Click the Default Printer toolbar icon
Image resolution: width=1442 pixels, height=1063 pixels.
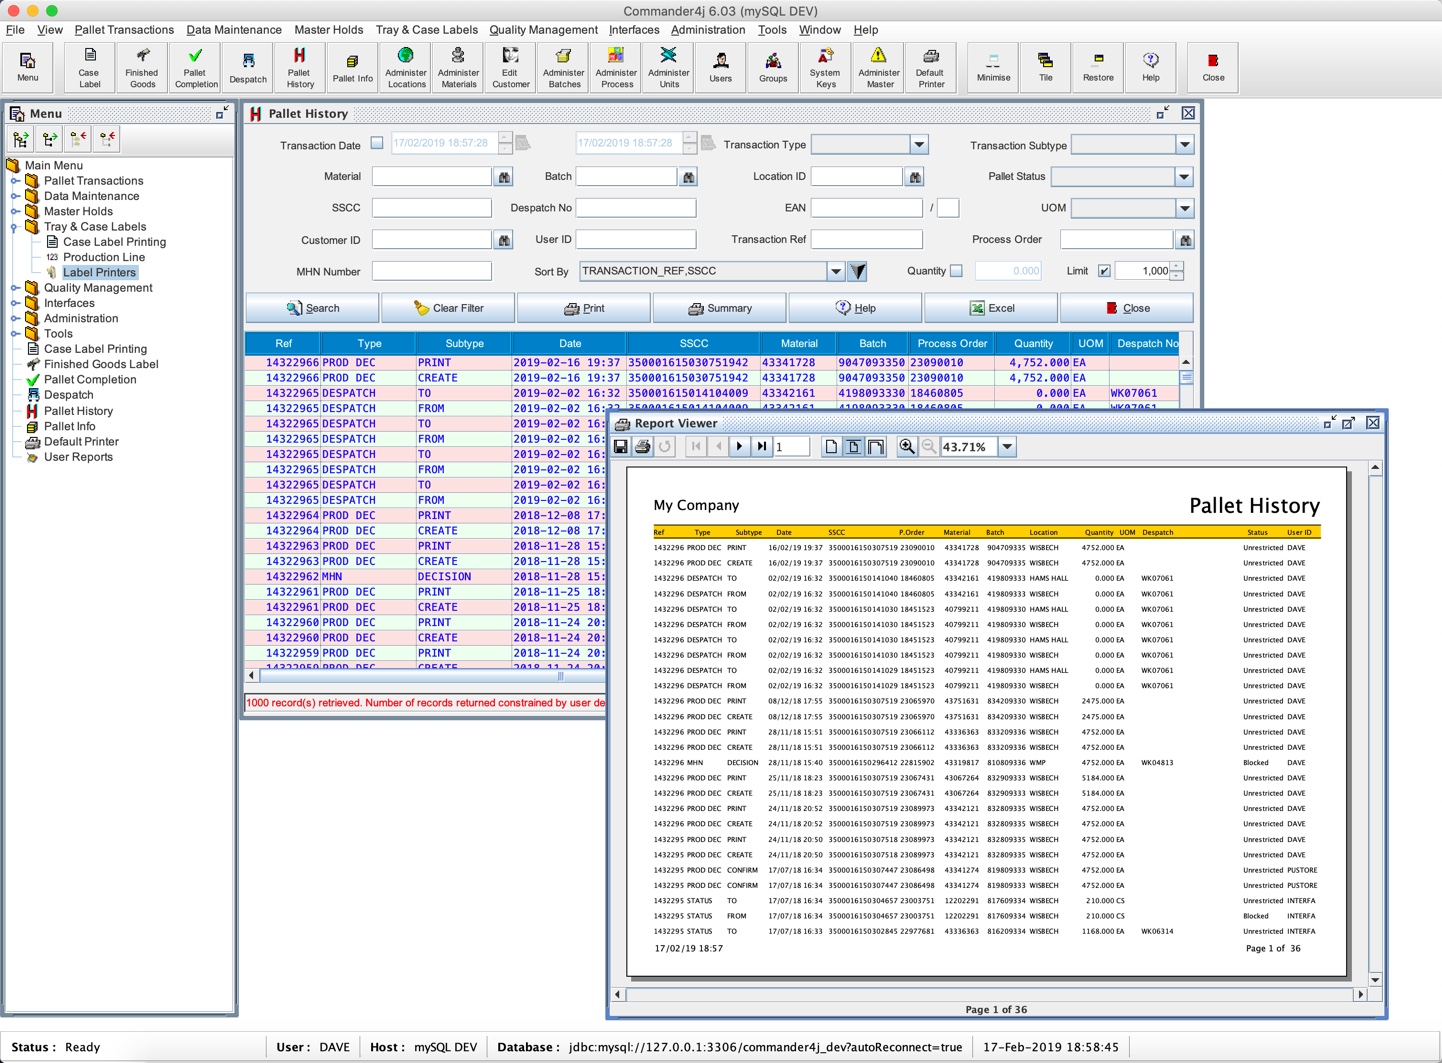point(930,67)
